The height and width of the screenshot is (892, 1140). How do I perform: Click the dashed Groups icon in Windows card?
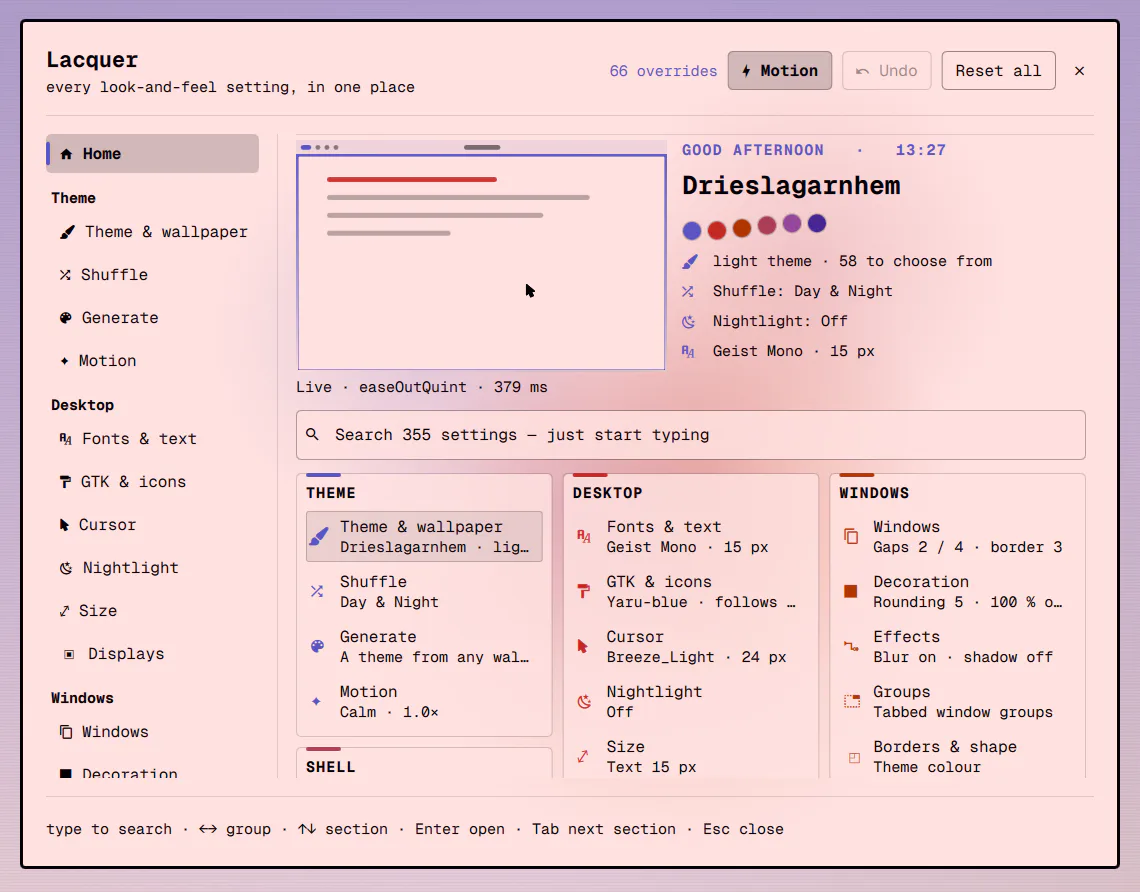coord(851,702)
